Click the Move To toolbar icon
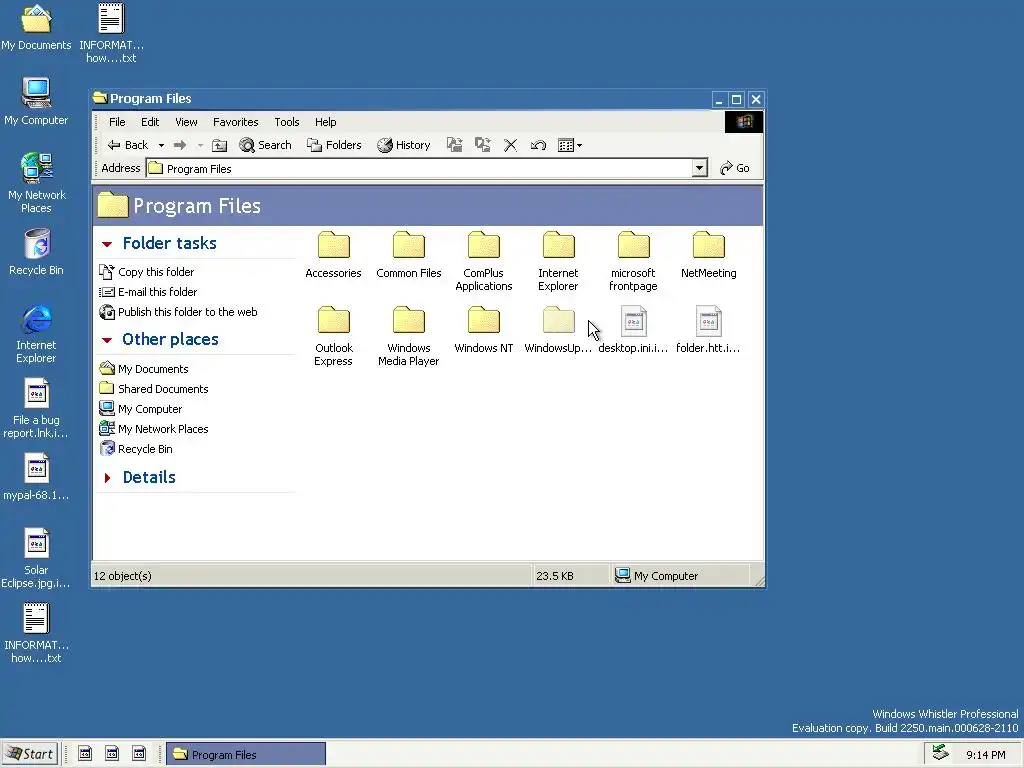Viewport: 1024px width, 768px height. tap(455, 145)
